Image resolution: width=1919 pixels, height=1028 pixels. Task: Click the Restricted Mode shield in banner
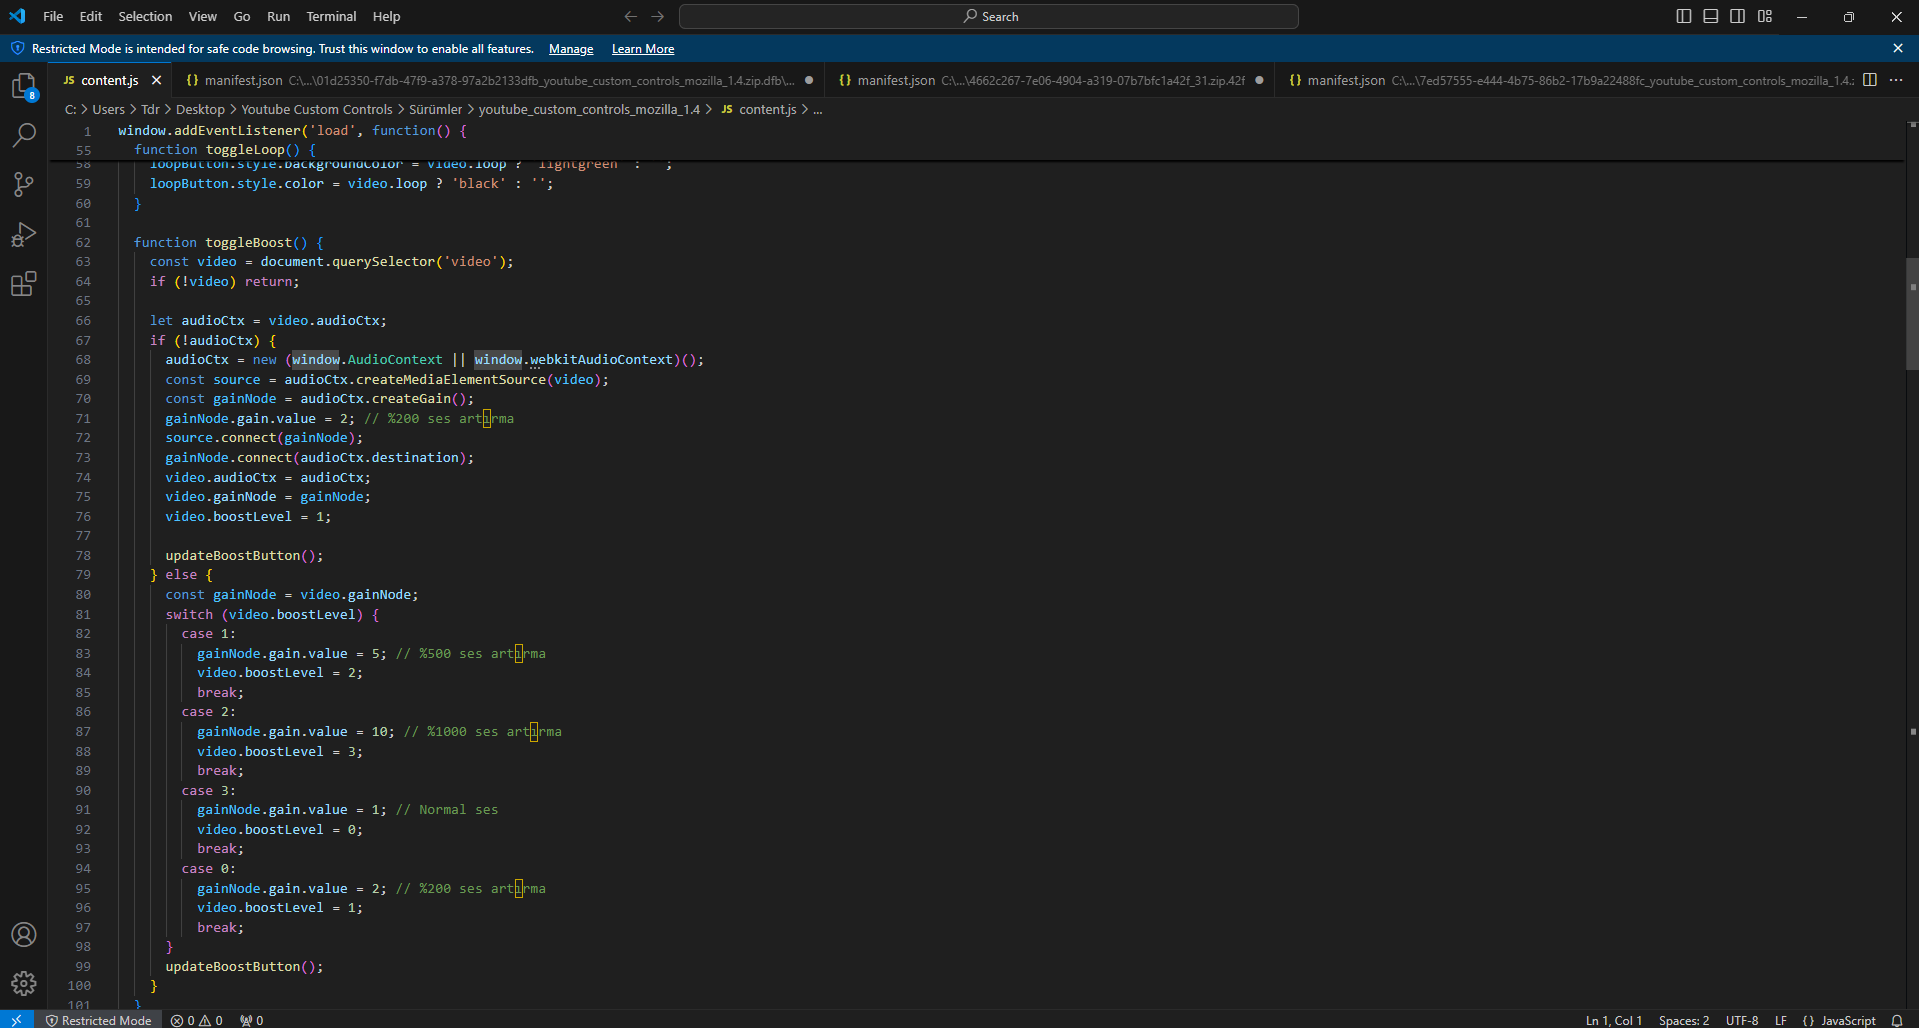click(x=18, y=48)
